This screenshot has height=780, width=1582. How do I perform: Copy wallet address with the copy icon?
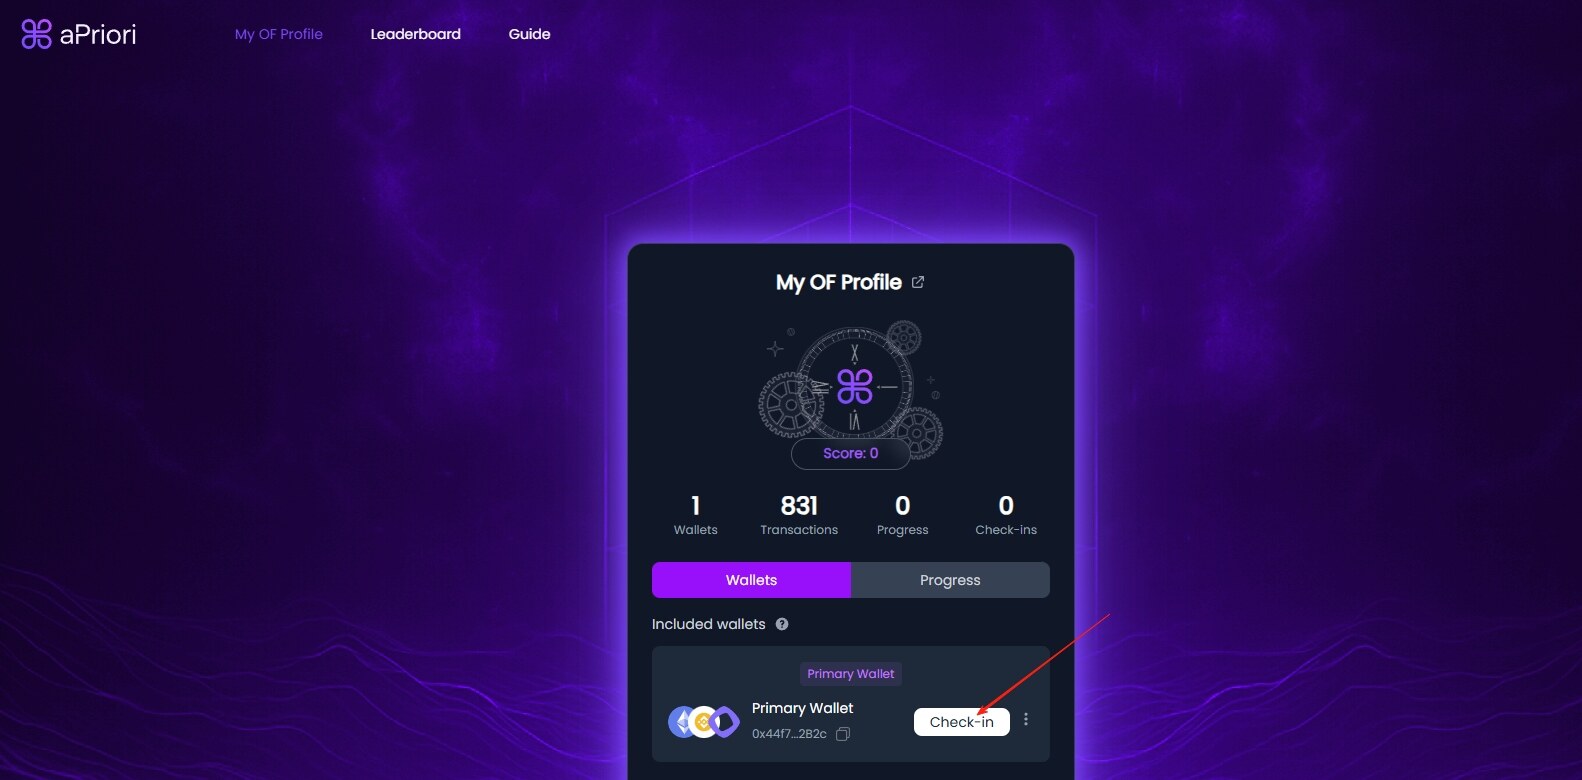click(843, 734)
